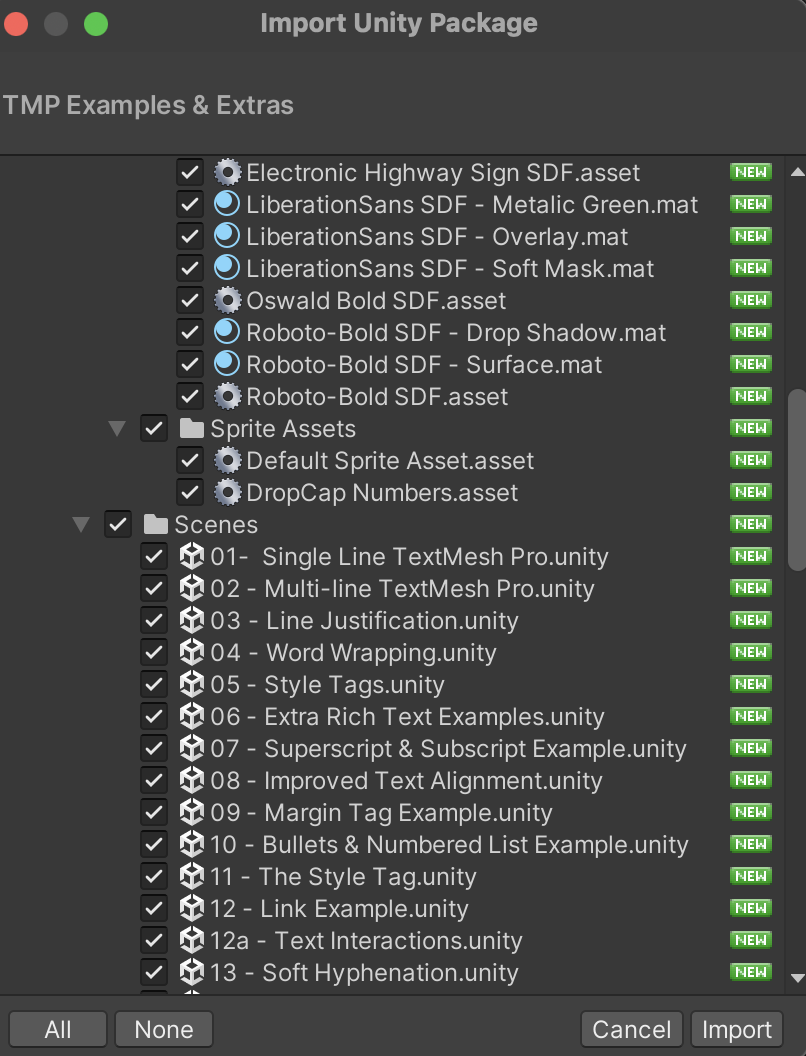Uncheck Roboto-Bold SDF.asset checkbox
The image size is (806, 1056).
190,396
